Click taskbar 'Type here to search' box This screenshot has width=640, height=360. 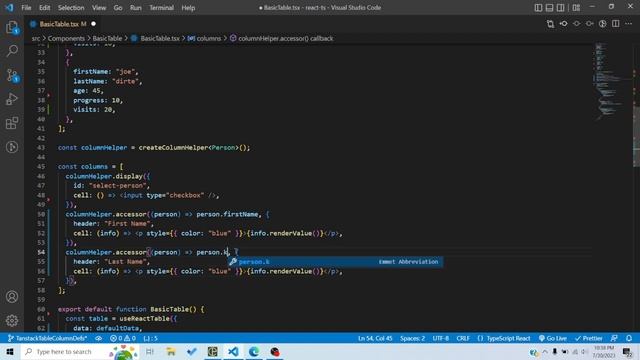[80, 352]
